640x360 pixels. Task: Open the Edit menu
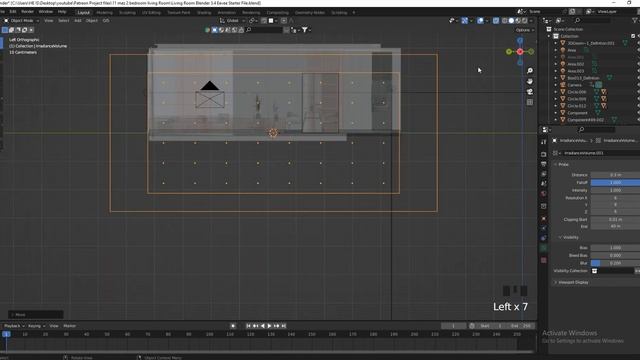point(13,12)
